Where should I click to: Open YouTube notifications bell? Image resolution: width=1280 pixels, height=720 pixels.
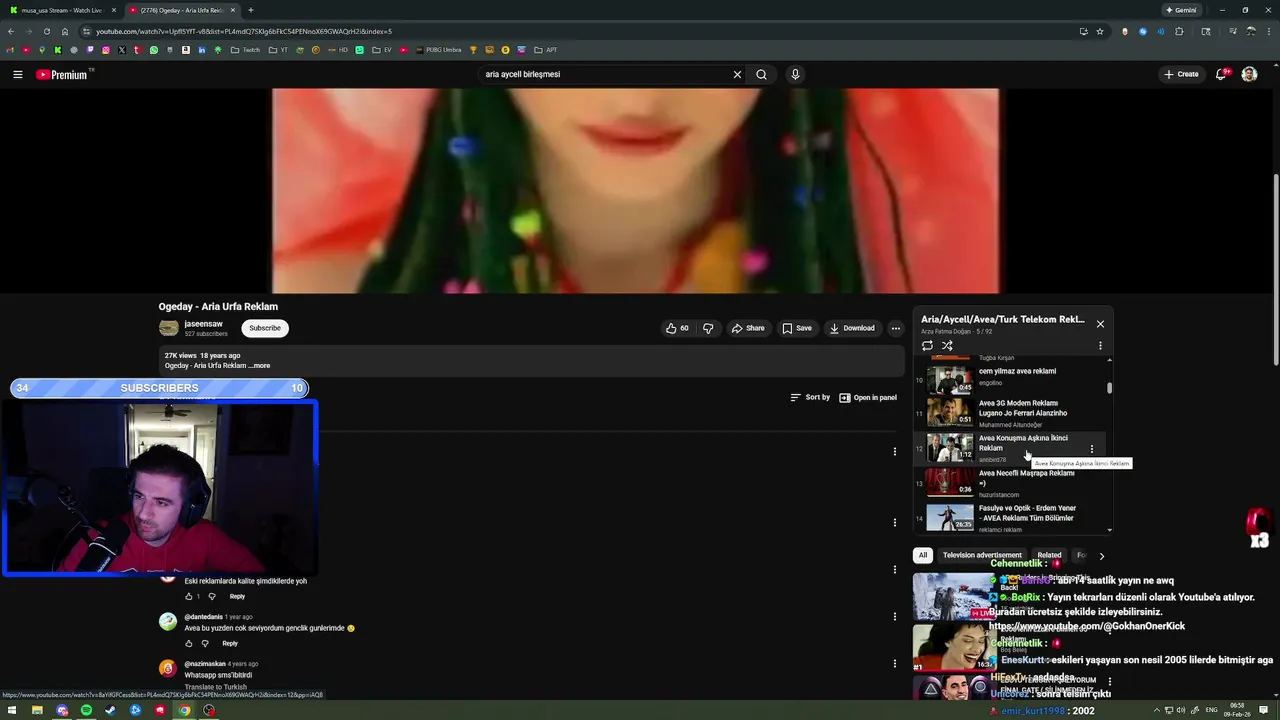(1221, 74)
